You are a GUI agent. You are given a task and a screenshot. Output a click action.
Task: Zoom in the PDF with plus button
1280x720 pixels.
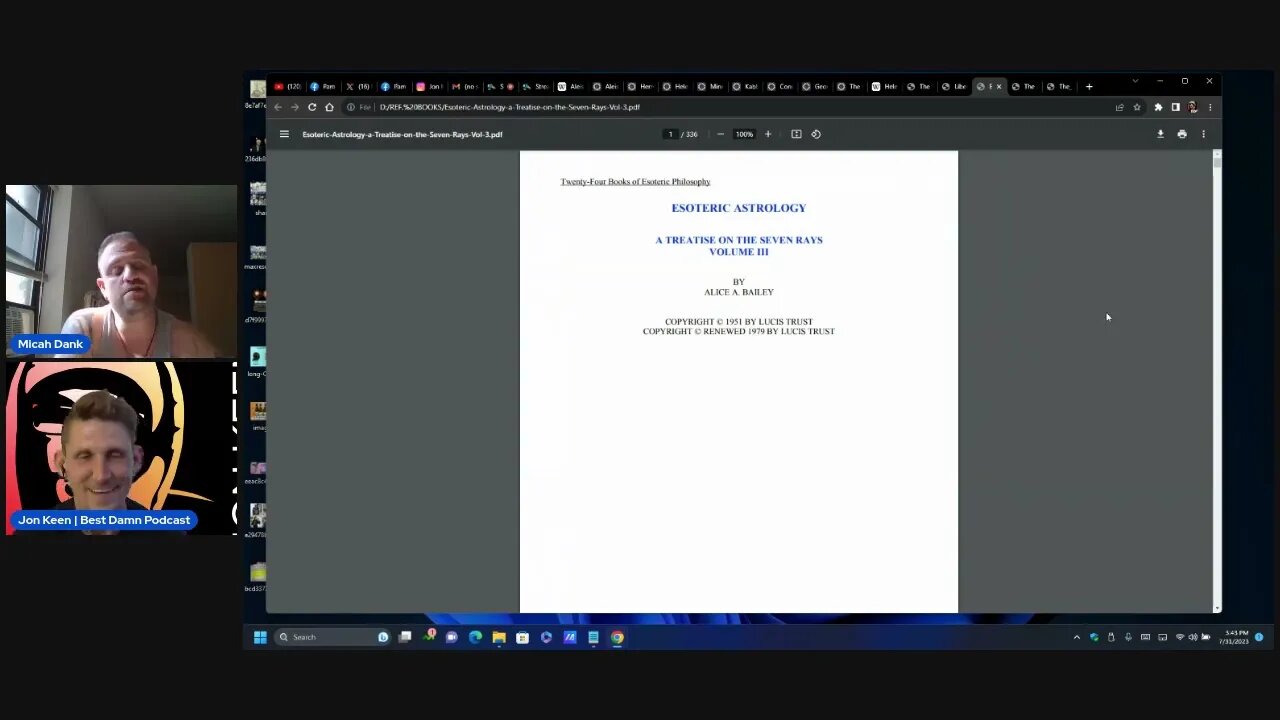[x=768, y=134]
